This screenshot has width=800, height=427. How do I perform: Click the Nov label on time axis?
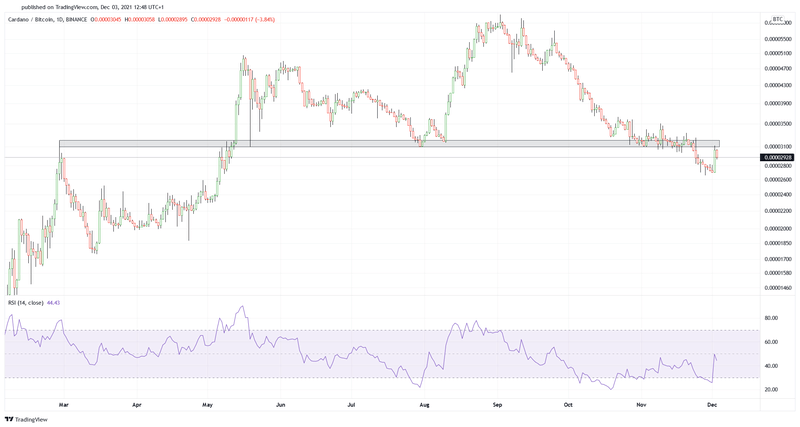[641, 405]
